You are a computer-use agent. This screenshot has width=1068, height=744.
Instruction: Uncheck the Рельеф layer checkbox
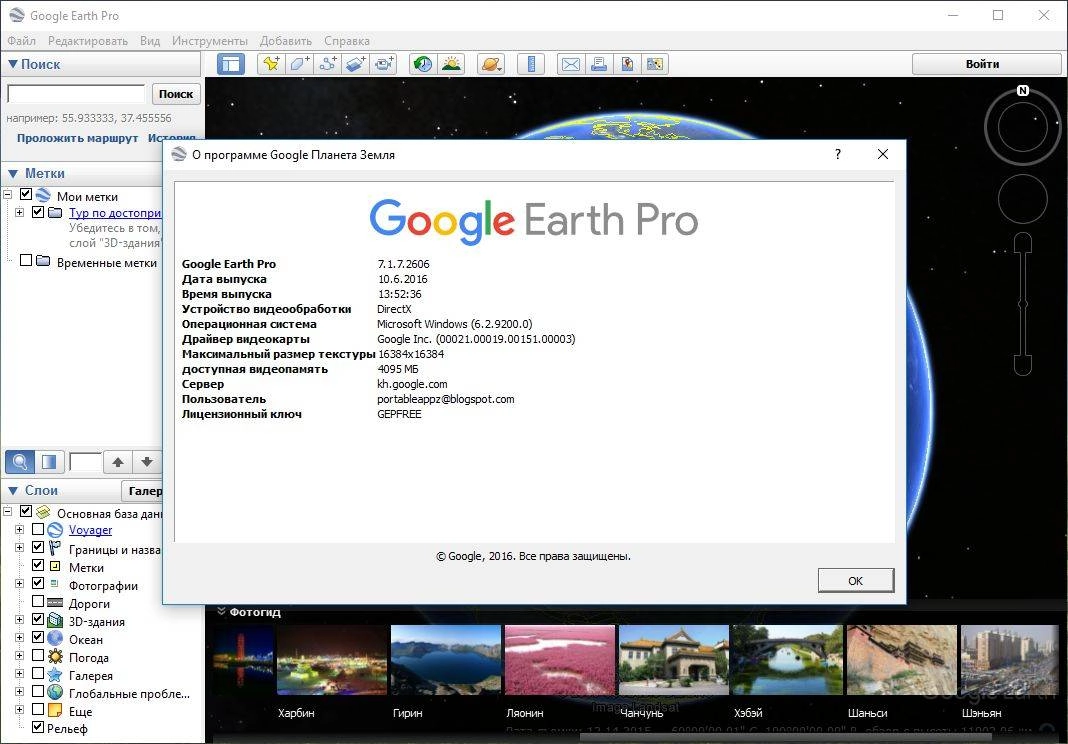pyautogui.click(x=38, y=727)
